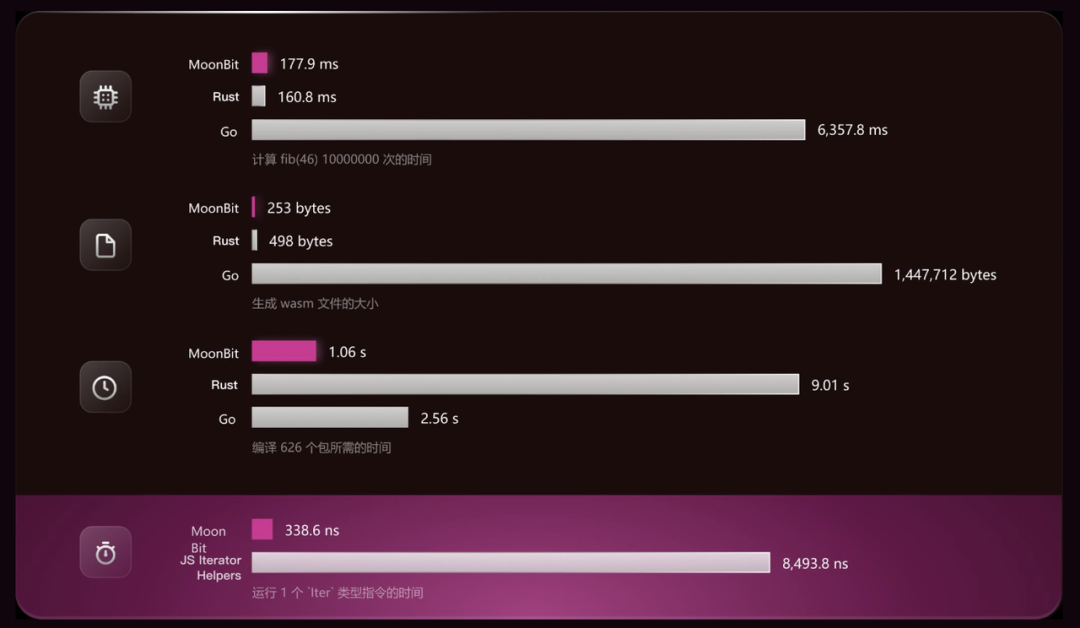Click the Rust 498 bytes bar
The height and width of the screenshot is (628, 1080).
point(255,240)
